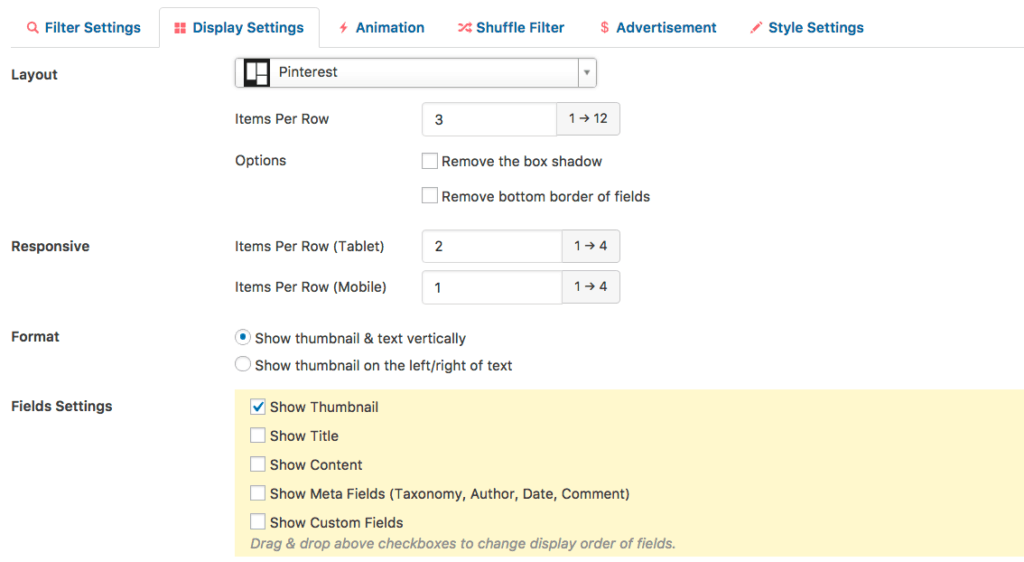Viewport: 1024px width, 562px height.
Task: Enable Remove the box shadow option
Action: point(430,161)
